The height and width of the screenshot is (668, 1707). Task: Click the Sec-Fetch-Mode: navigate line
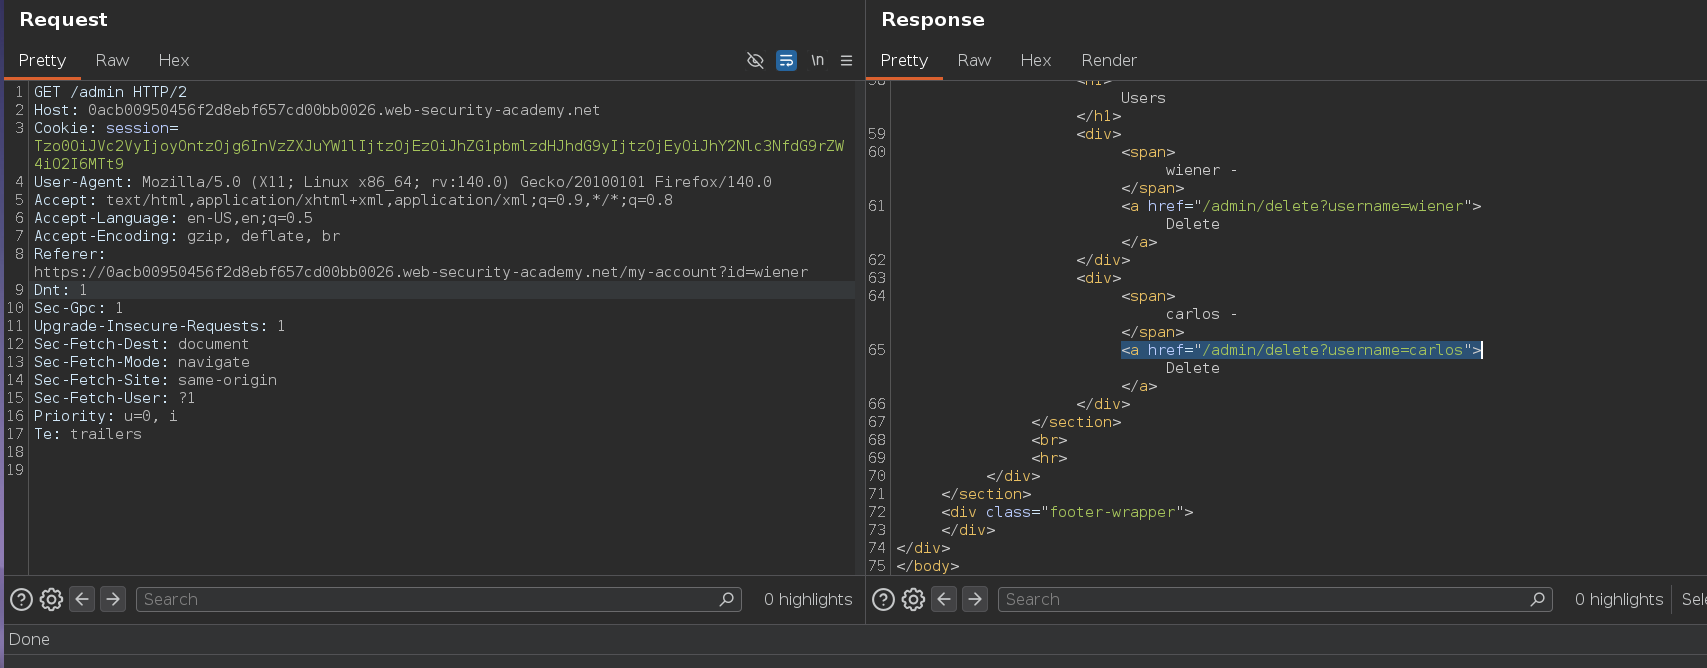142,362
